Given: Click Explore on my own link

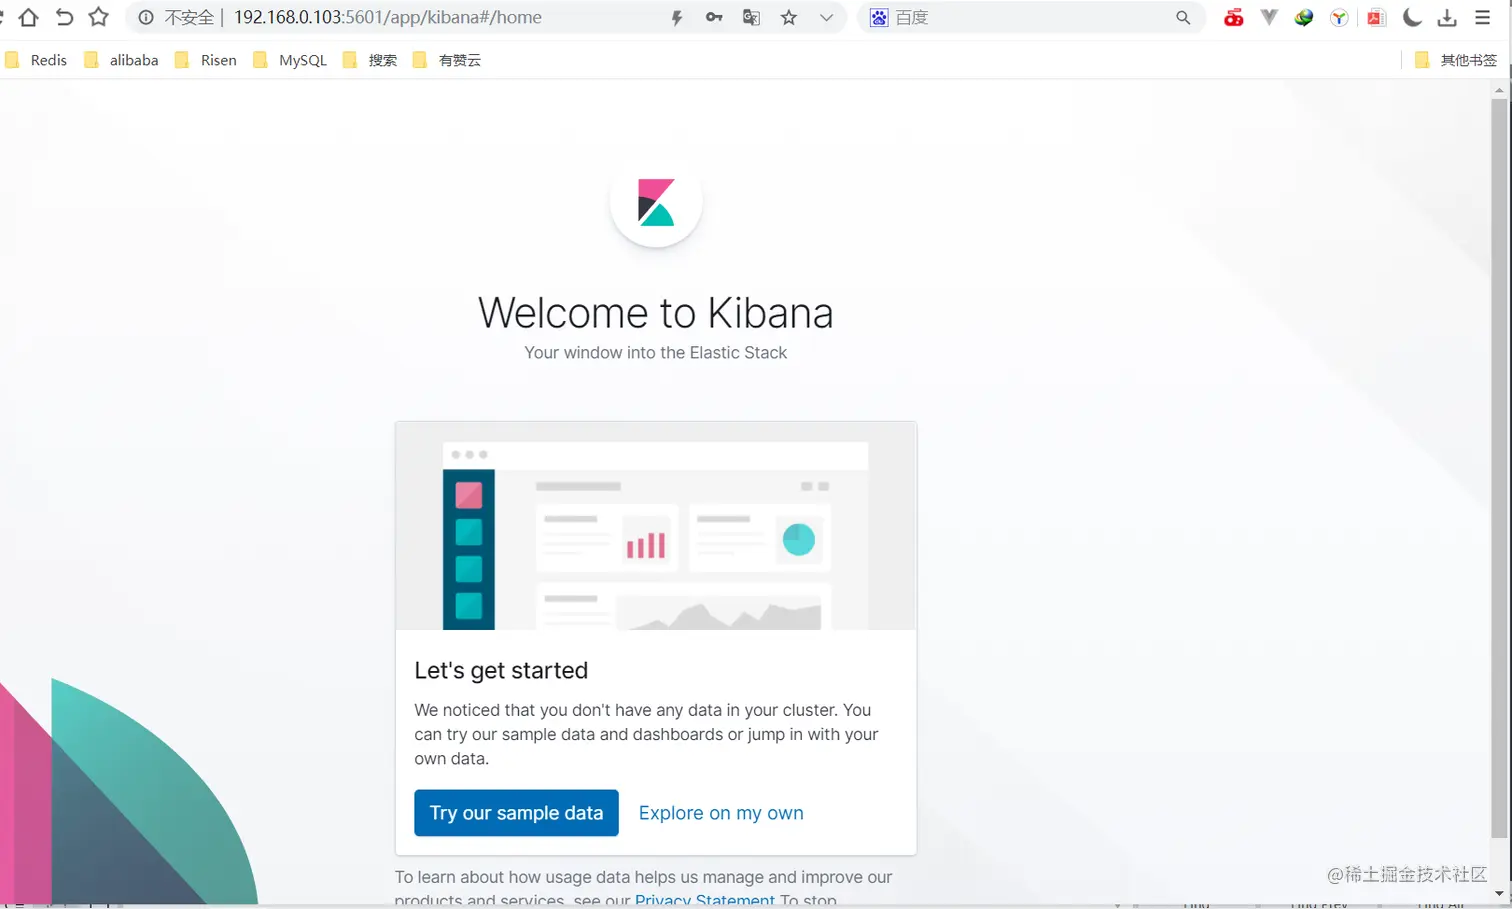Looking at the screenshot, I should click(x=721, y=813).
